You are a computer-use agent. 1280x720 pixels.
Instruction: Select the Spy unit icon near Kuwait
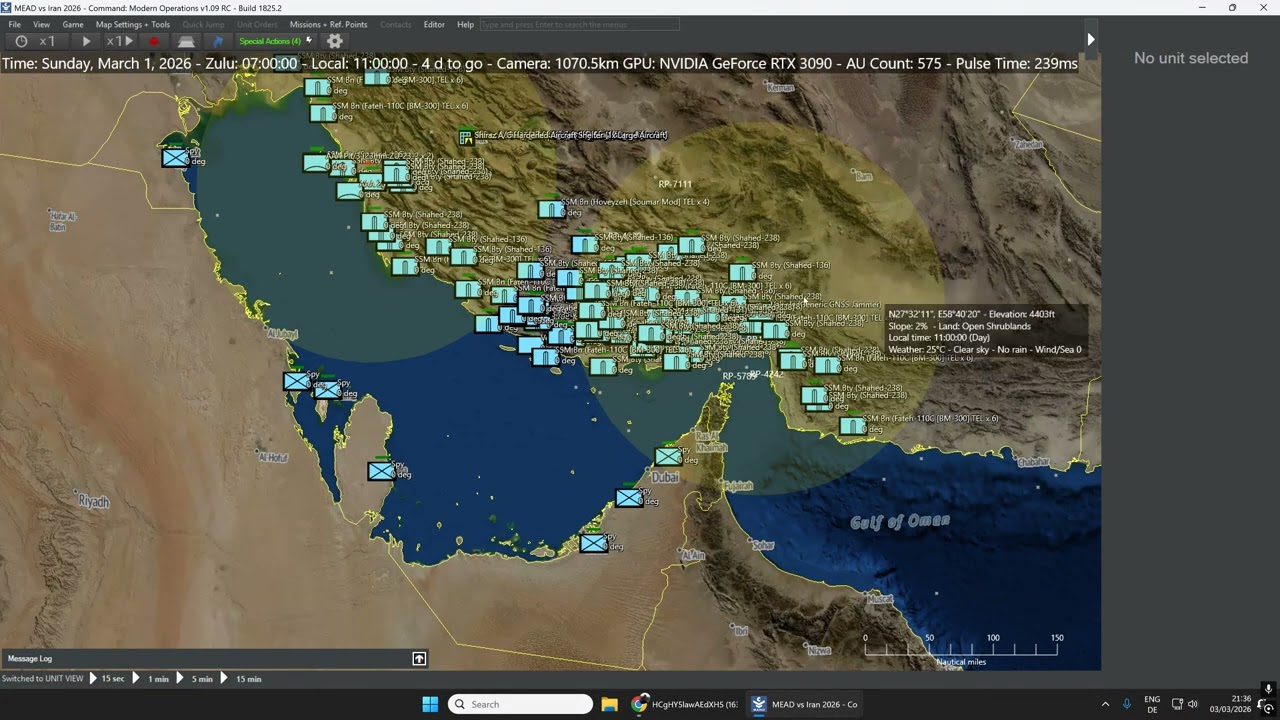tap(175, 157)
